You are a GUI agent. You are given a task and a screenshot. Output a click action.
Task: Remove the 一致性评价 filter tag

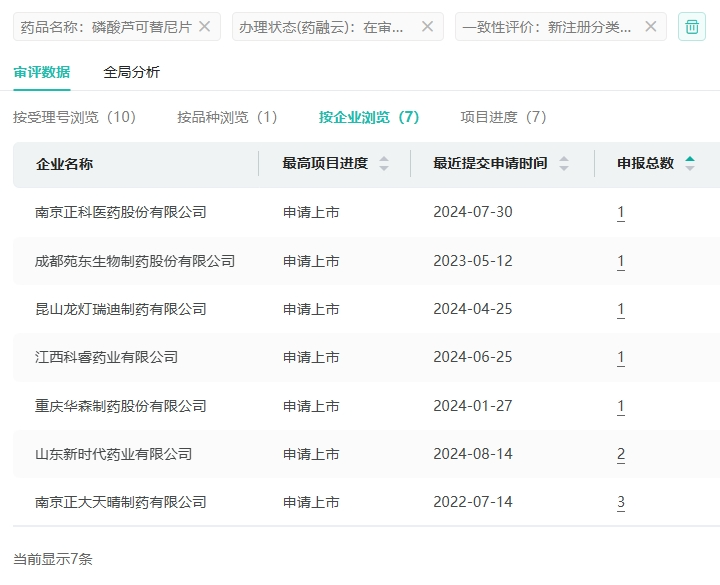651,27
